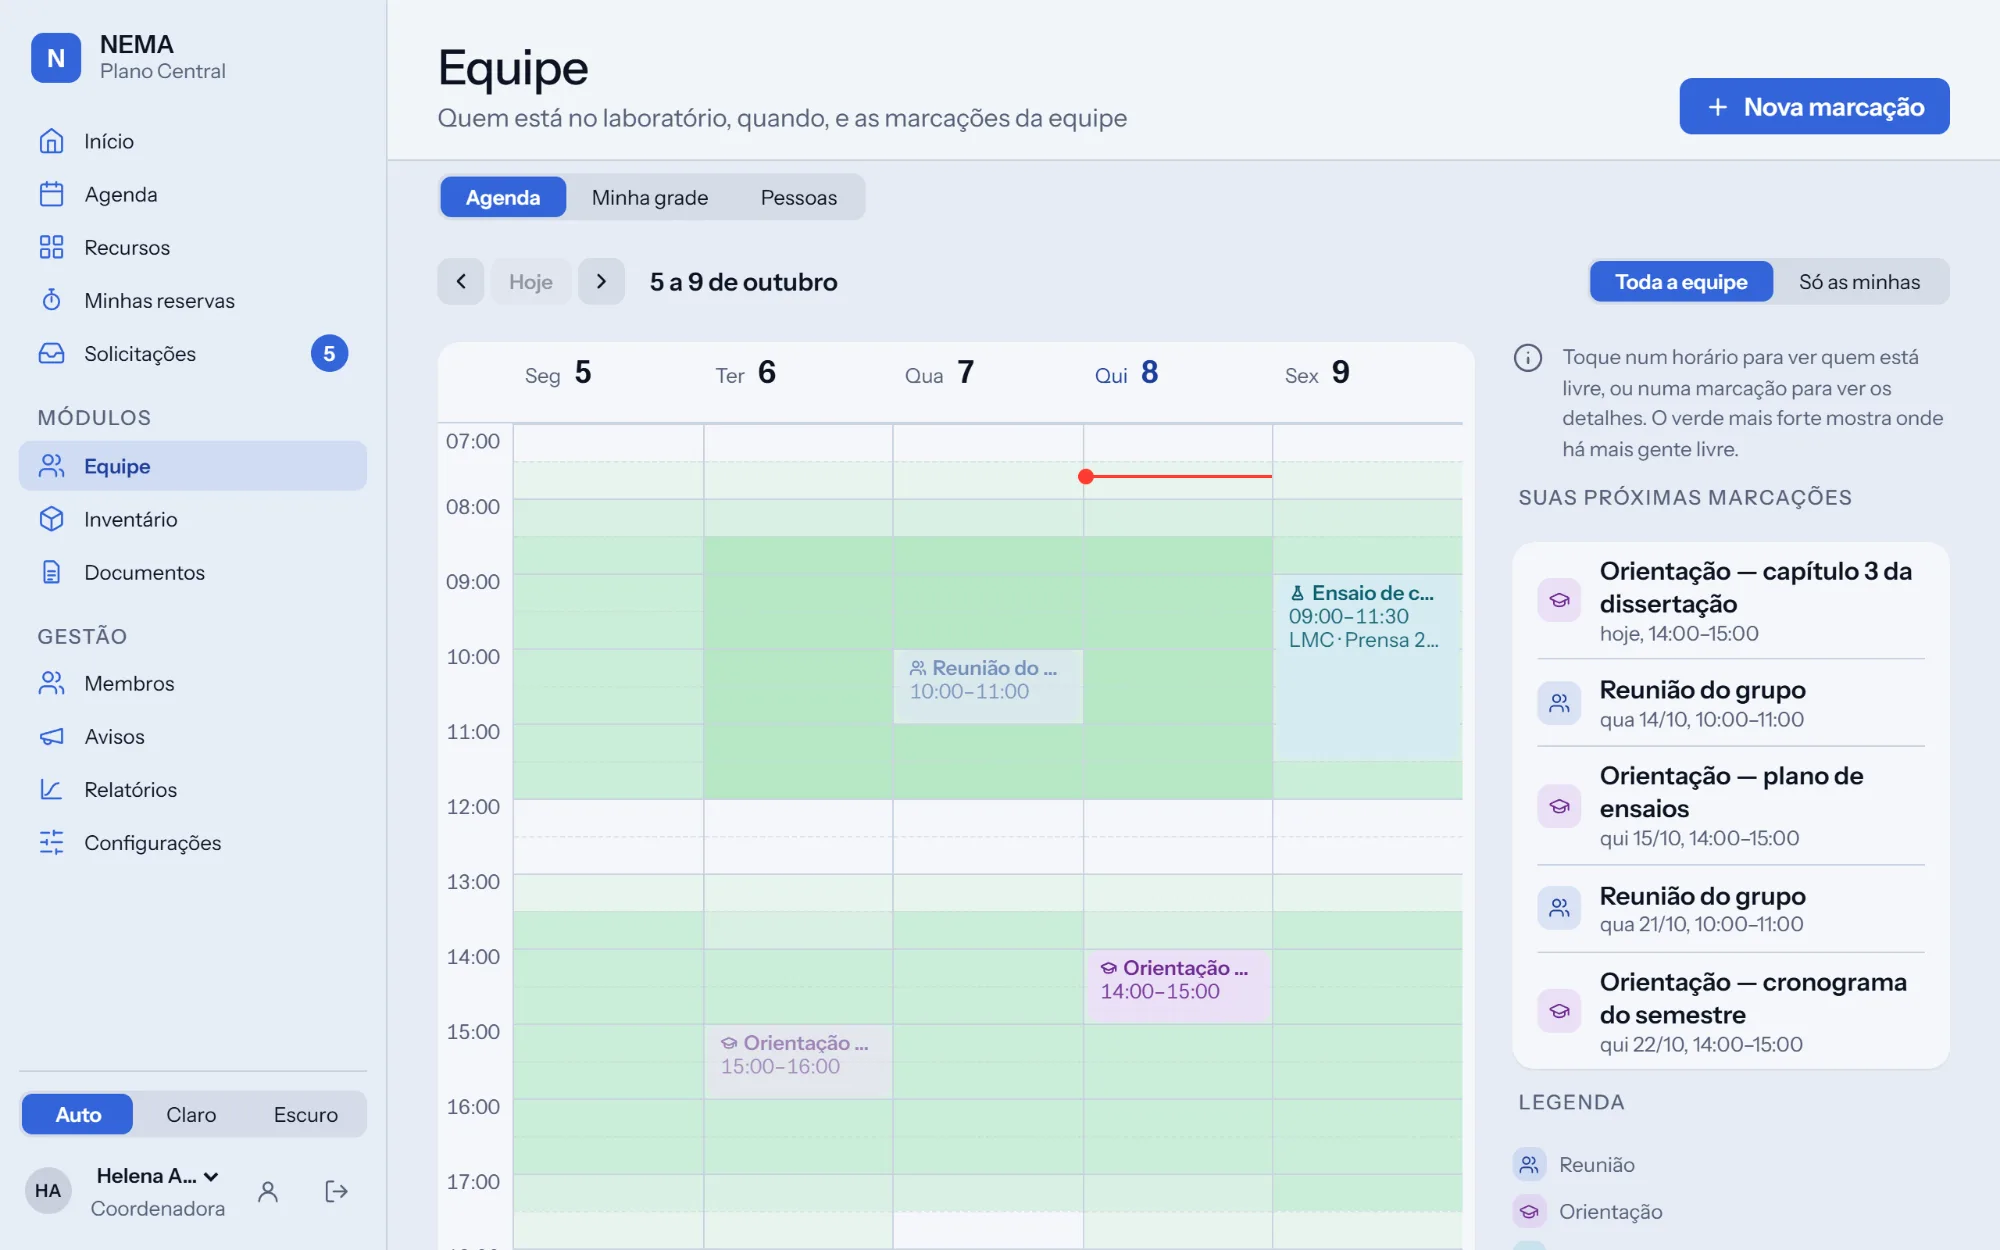Filter to Só as minhas
Screen dimensions: 2000x1250
point(1860,282)
